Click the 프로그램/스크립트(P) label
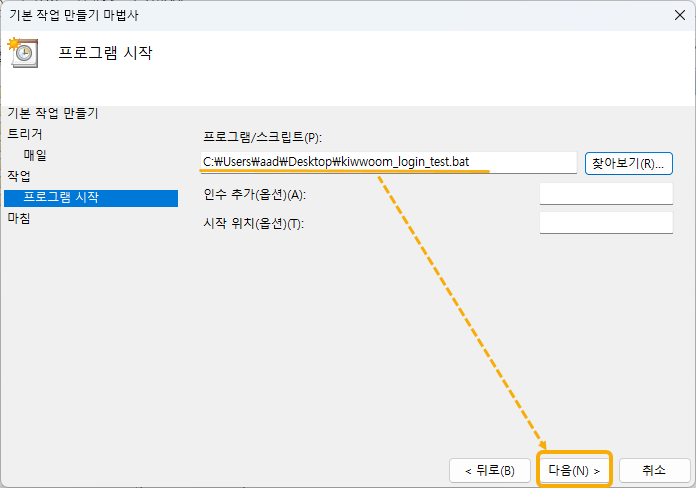 [x=262, y=136]
